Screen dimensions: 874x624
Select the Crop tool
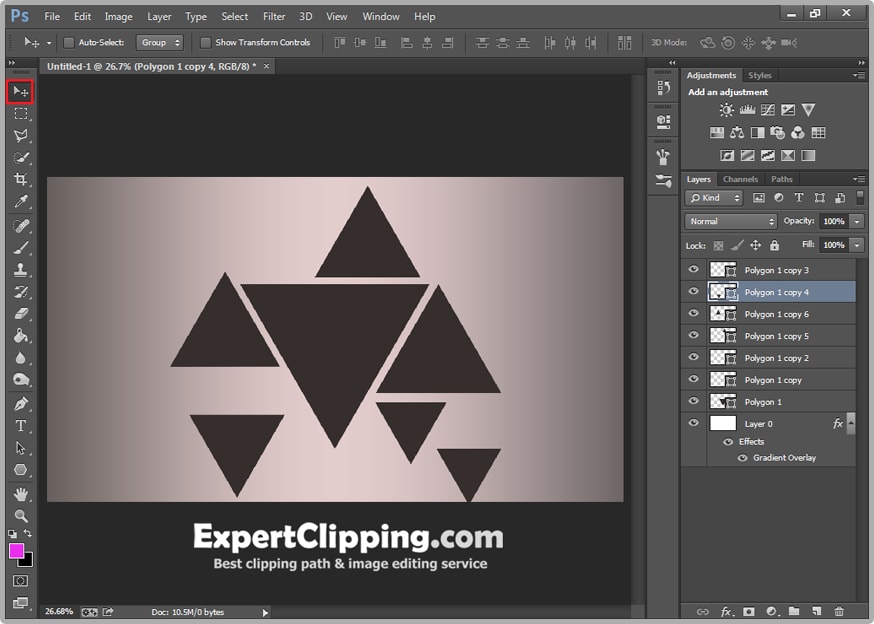pyautogui.click(x=20, y=179)
